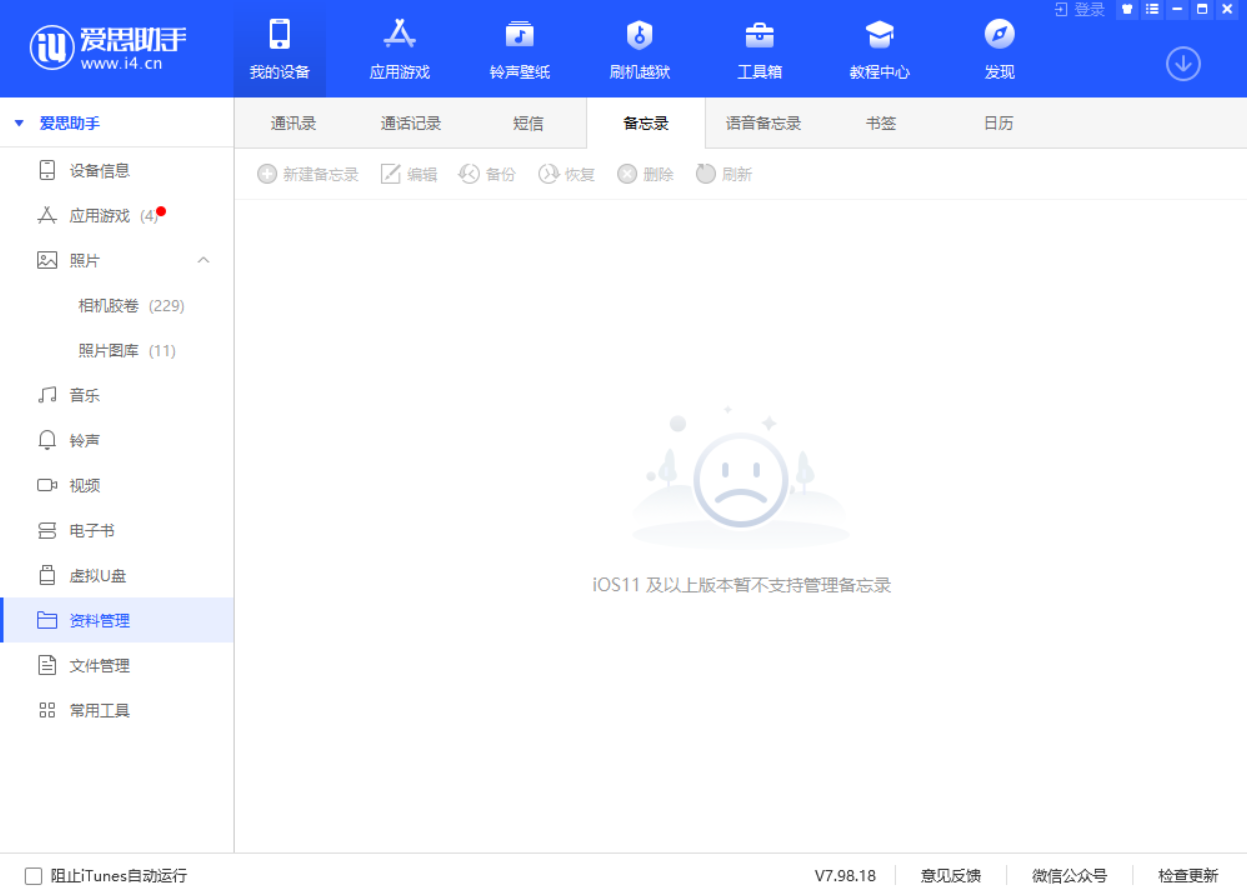Open 意见反馈 feedback
Screen dimensions: 1247x896
pyautogui.click(x=950, y=875)
